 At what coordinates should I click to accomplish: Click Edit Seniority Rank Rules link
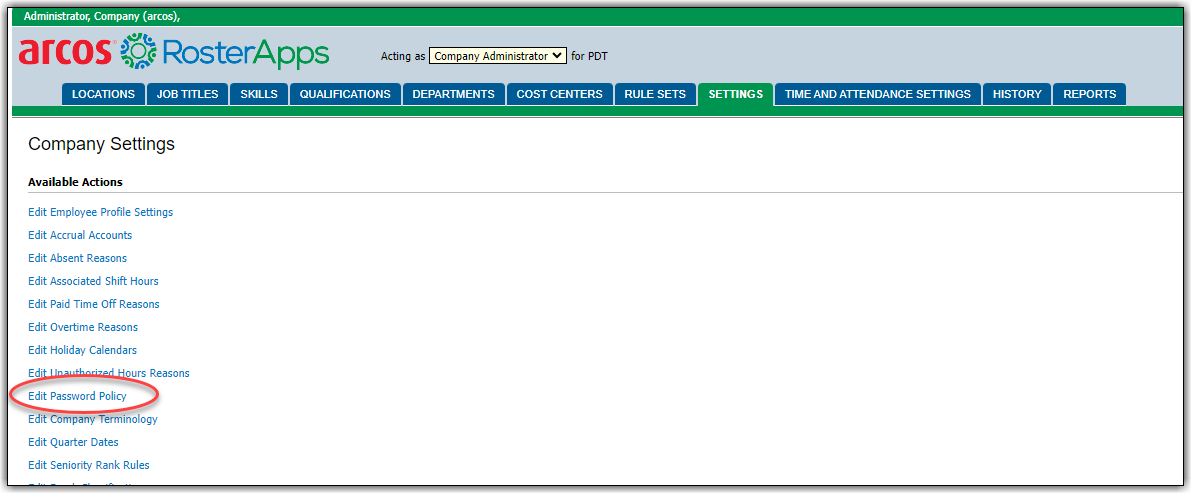pyautogui.click(x=88, y=465)
